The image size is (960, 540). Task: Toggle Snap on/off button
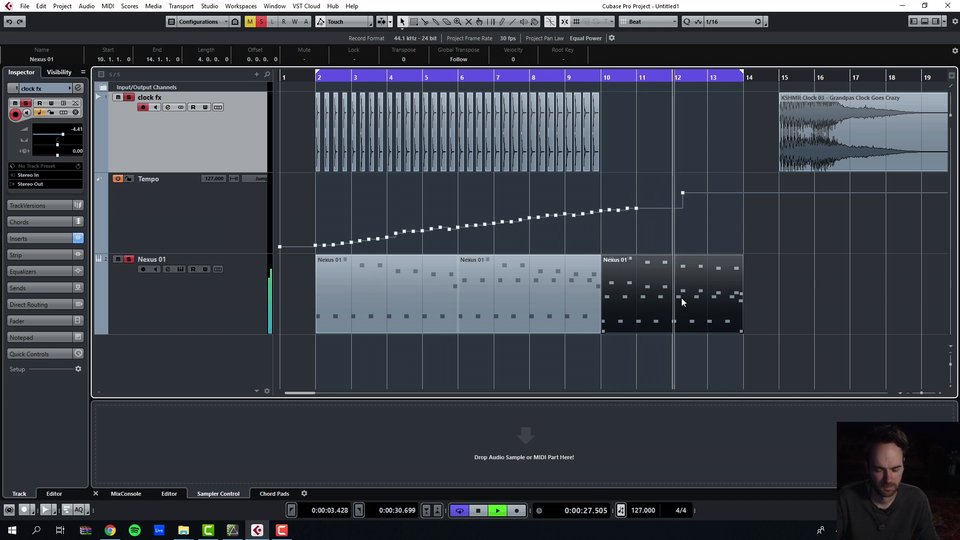[564, 21]
